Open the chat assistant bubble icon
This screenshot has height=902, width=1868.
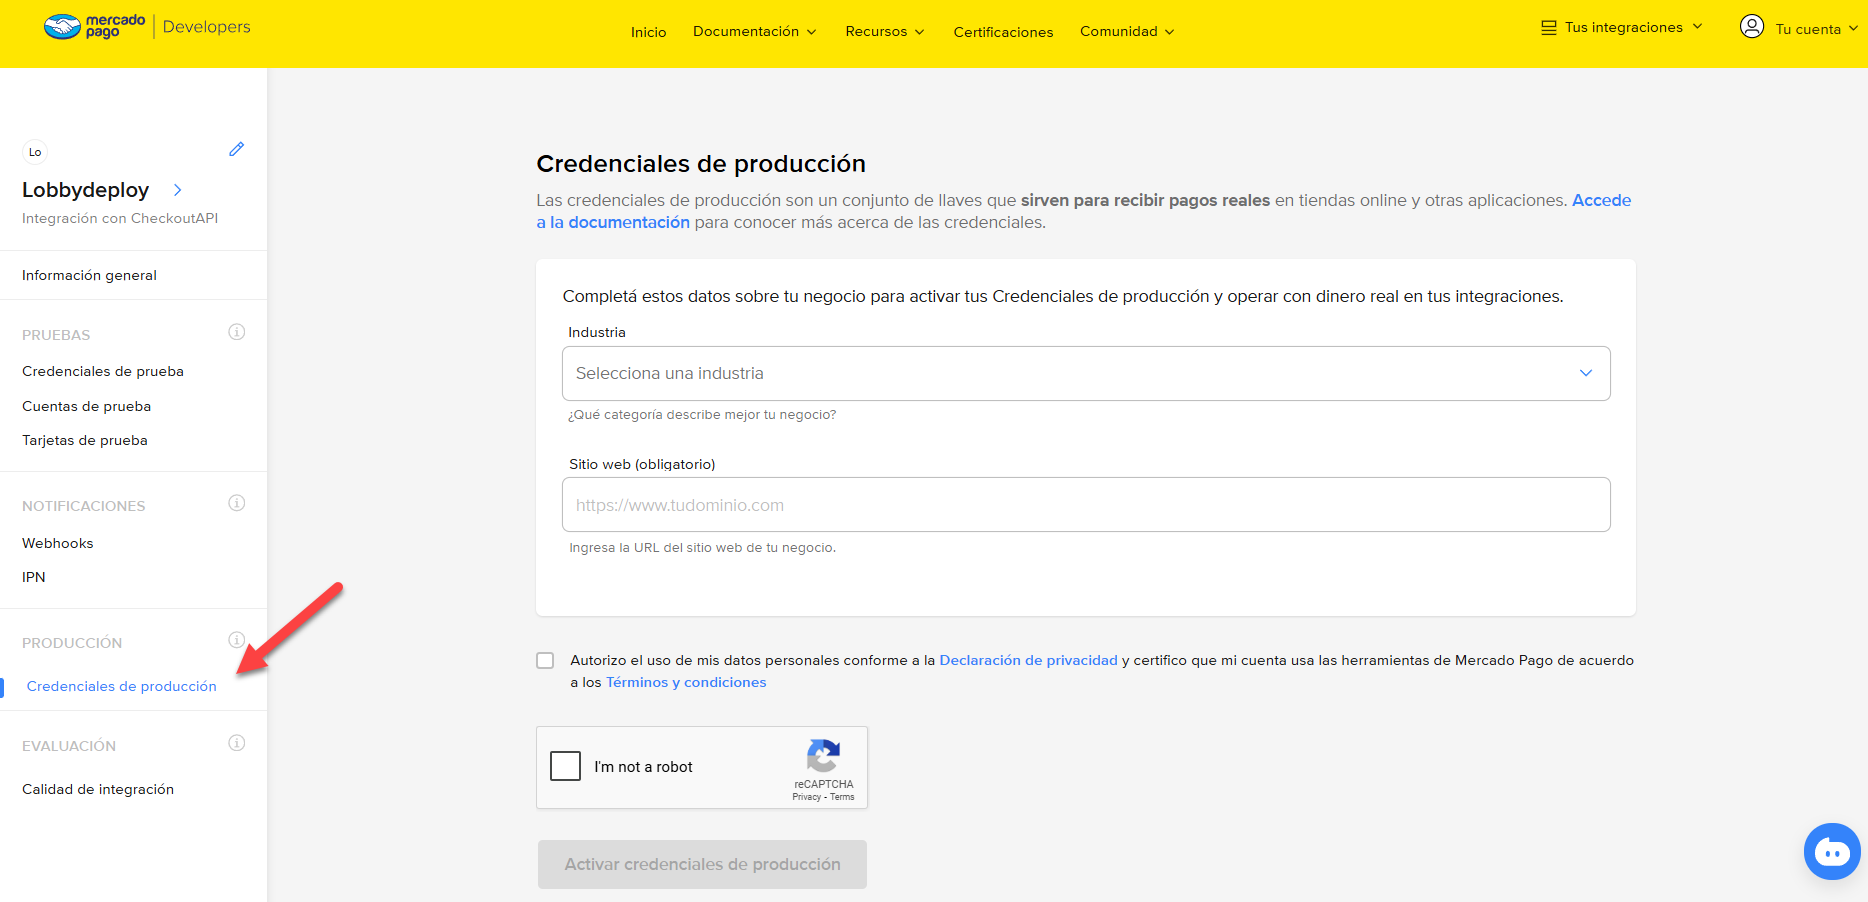point(1831,852)
